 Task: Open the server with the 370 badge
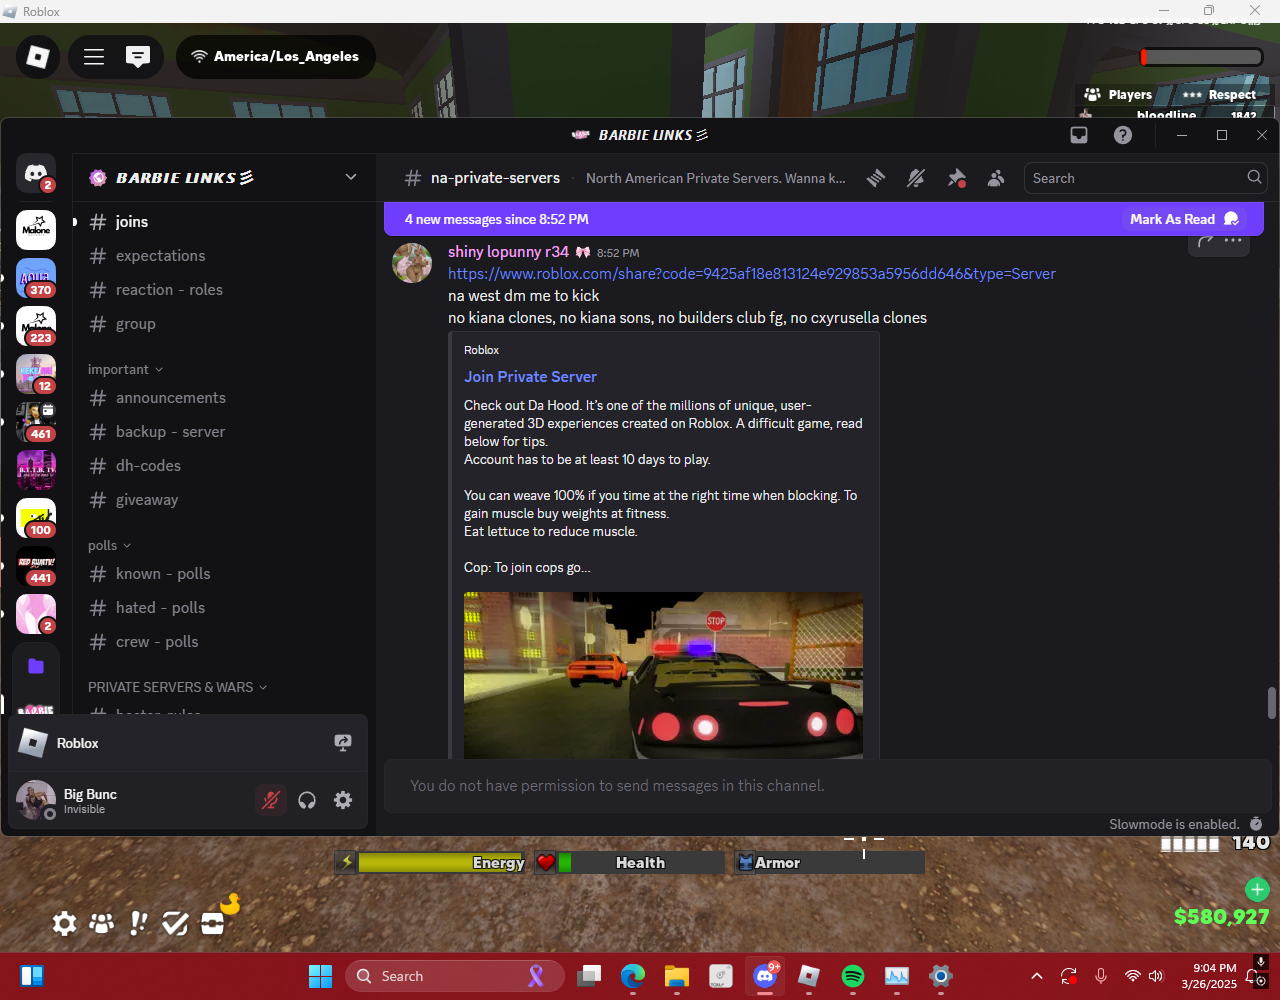point(36,278)
